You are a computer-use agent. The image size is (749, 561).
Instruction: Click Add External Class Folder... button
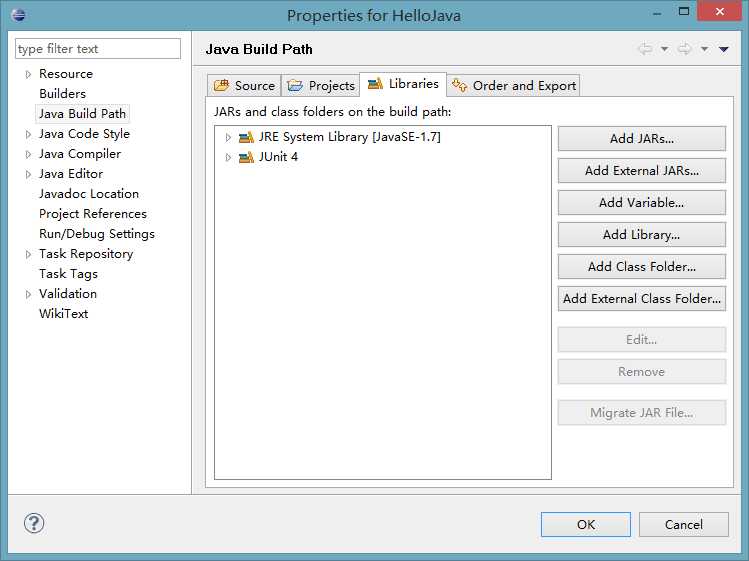pyautogui.click(x=642, y=299)
